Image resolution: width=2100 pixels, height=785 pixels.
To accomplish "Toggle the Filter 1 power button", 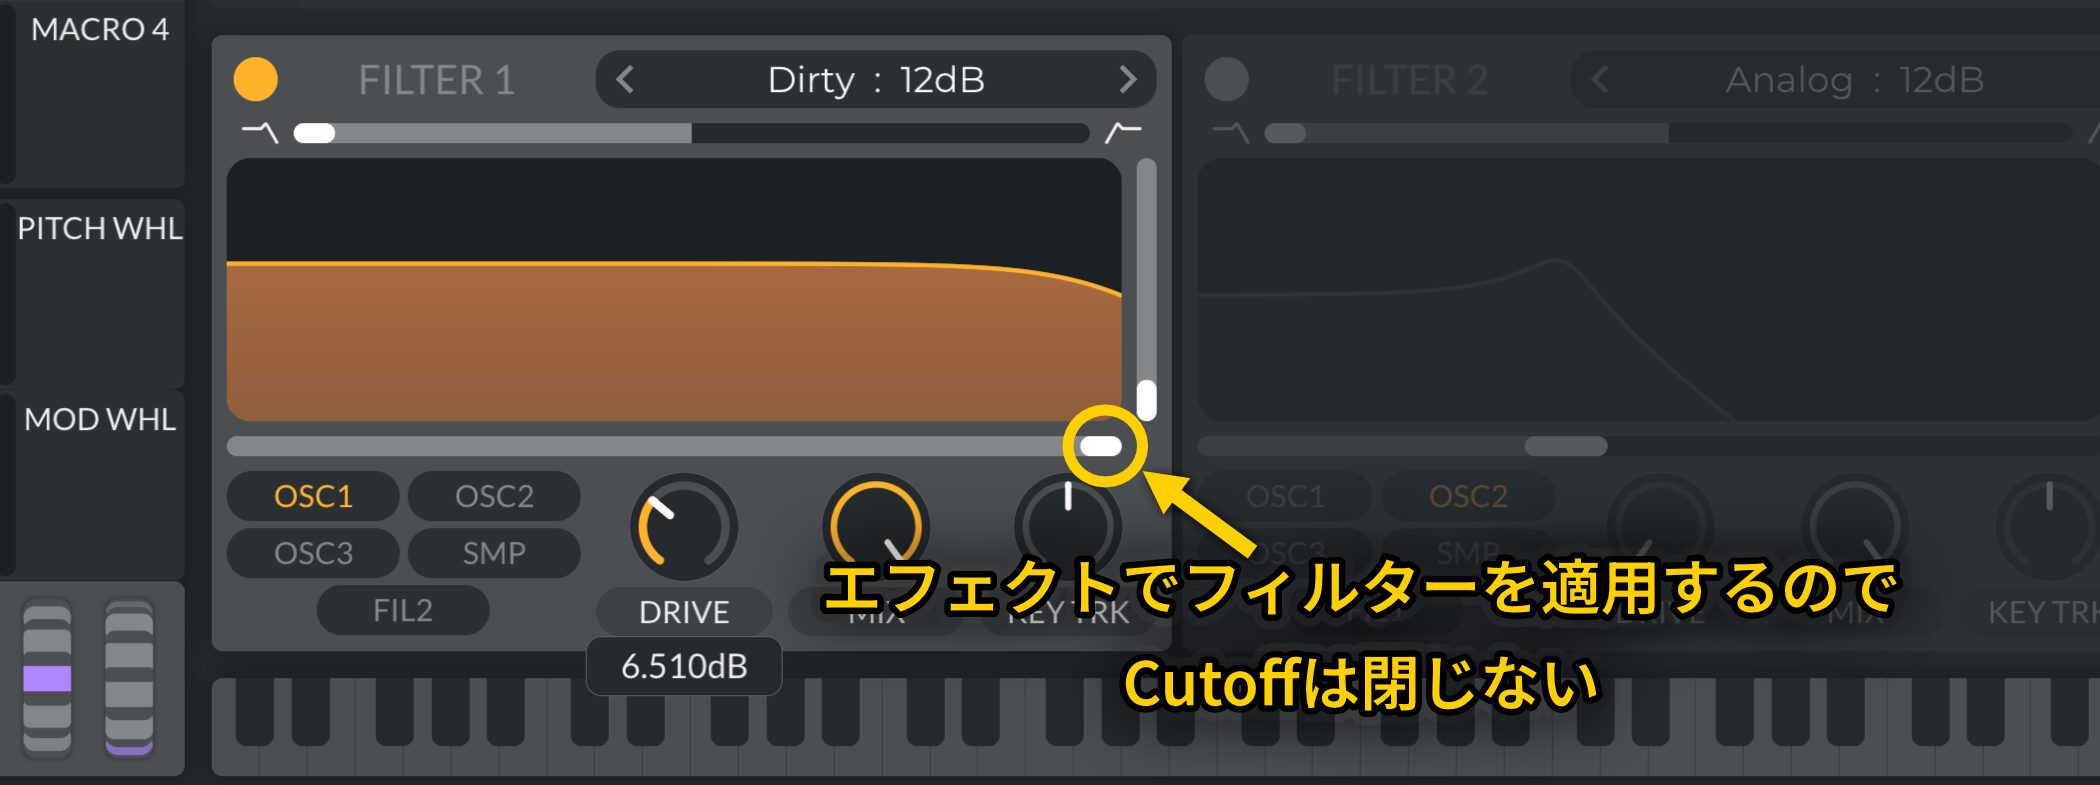I will coord(255,79).
